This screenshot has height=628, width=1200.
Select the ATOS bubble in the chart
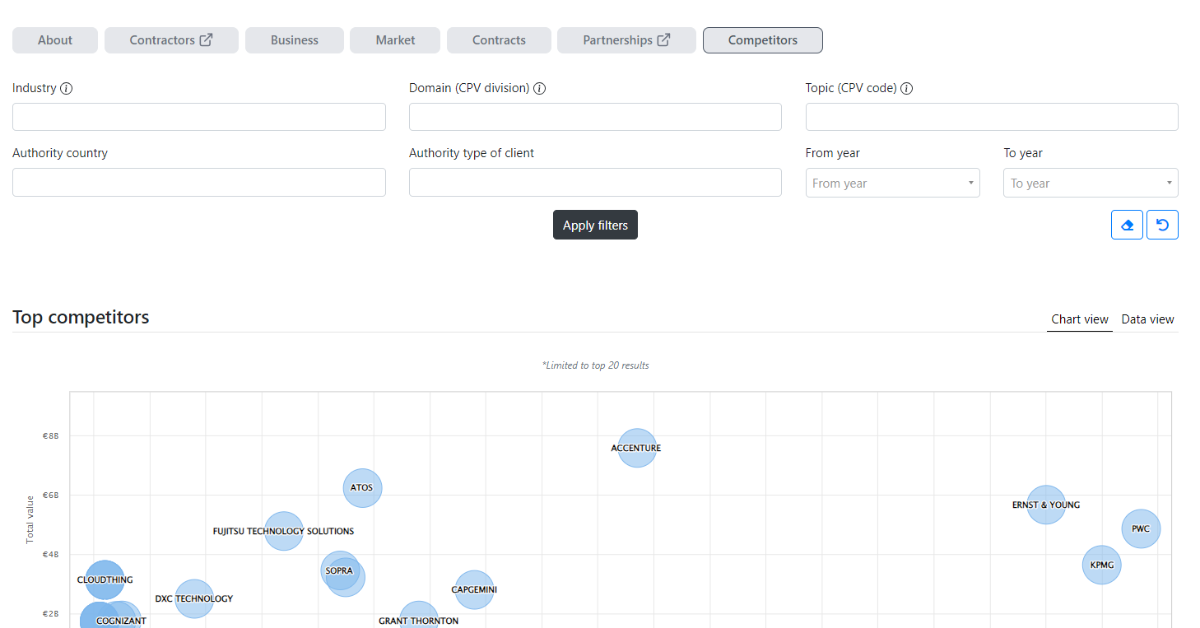coord(362,488)
